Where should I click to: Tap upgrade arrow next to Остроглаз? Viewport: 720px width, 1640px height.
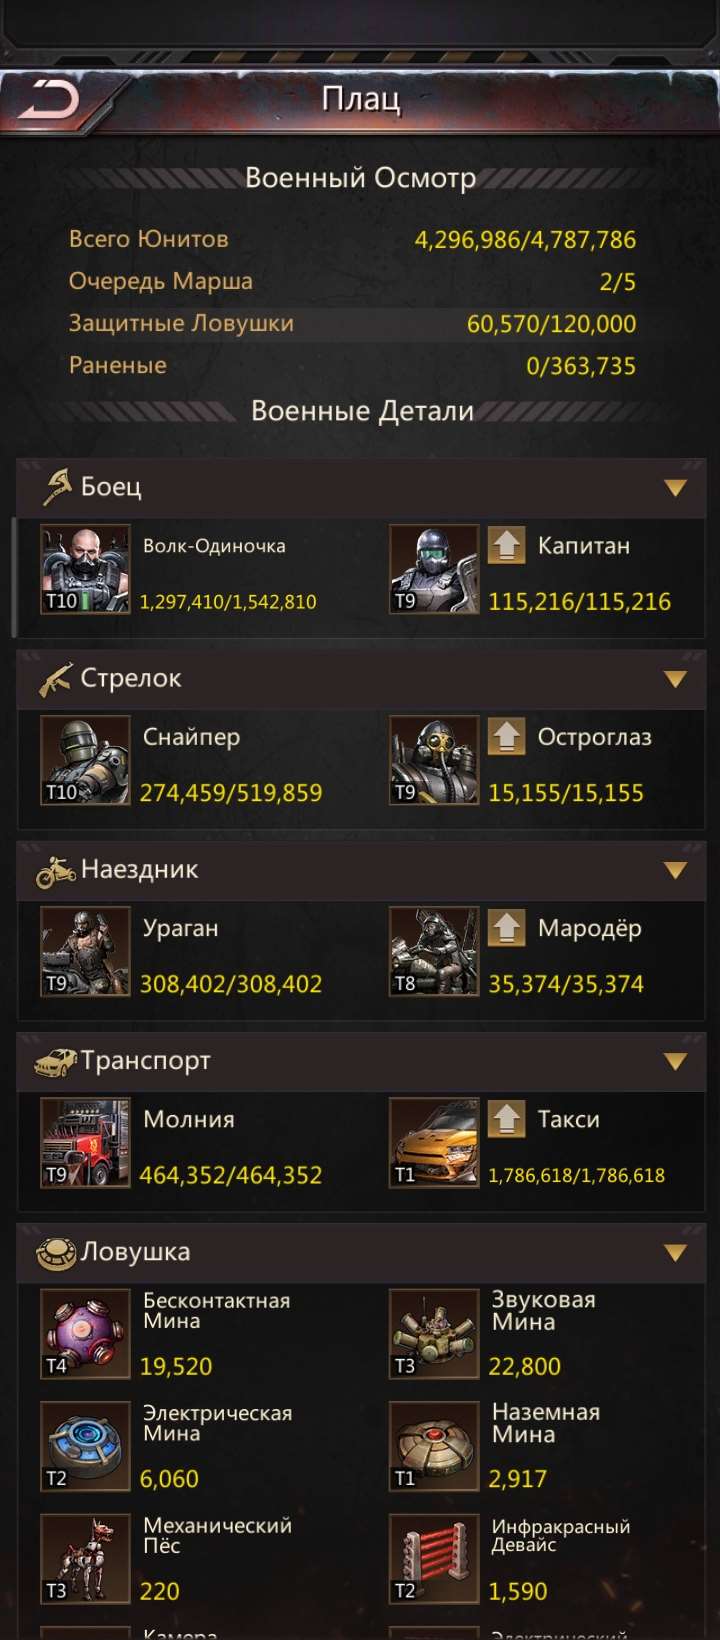pos(506,736)
